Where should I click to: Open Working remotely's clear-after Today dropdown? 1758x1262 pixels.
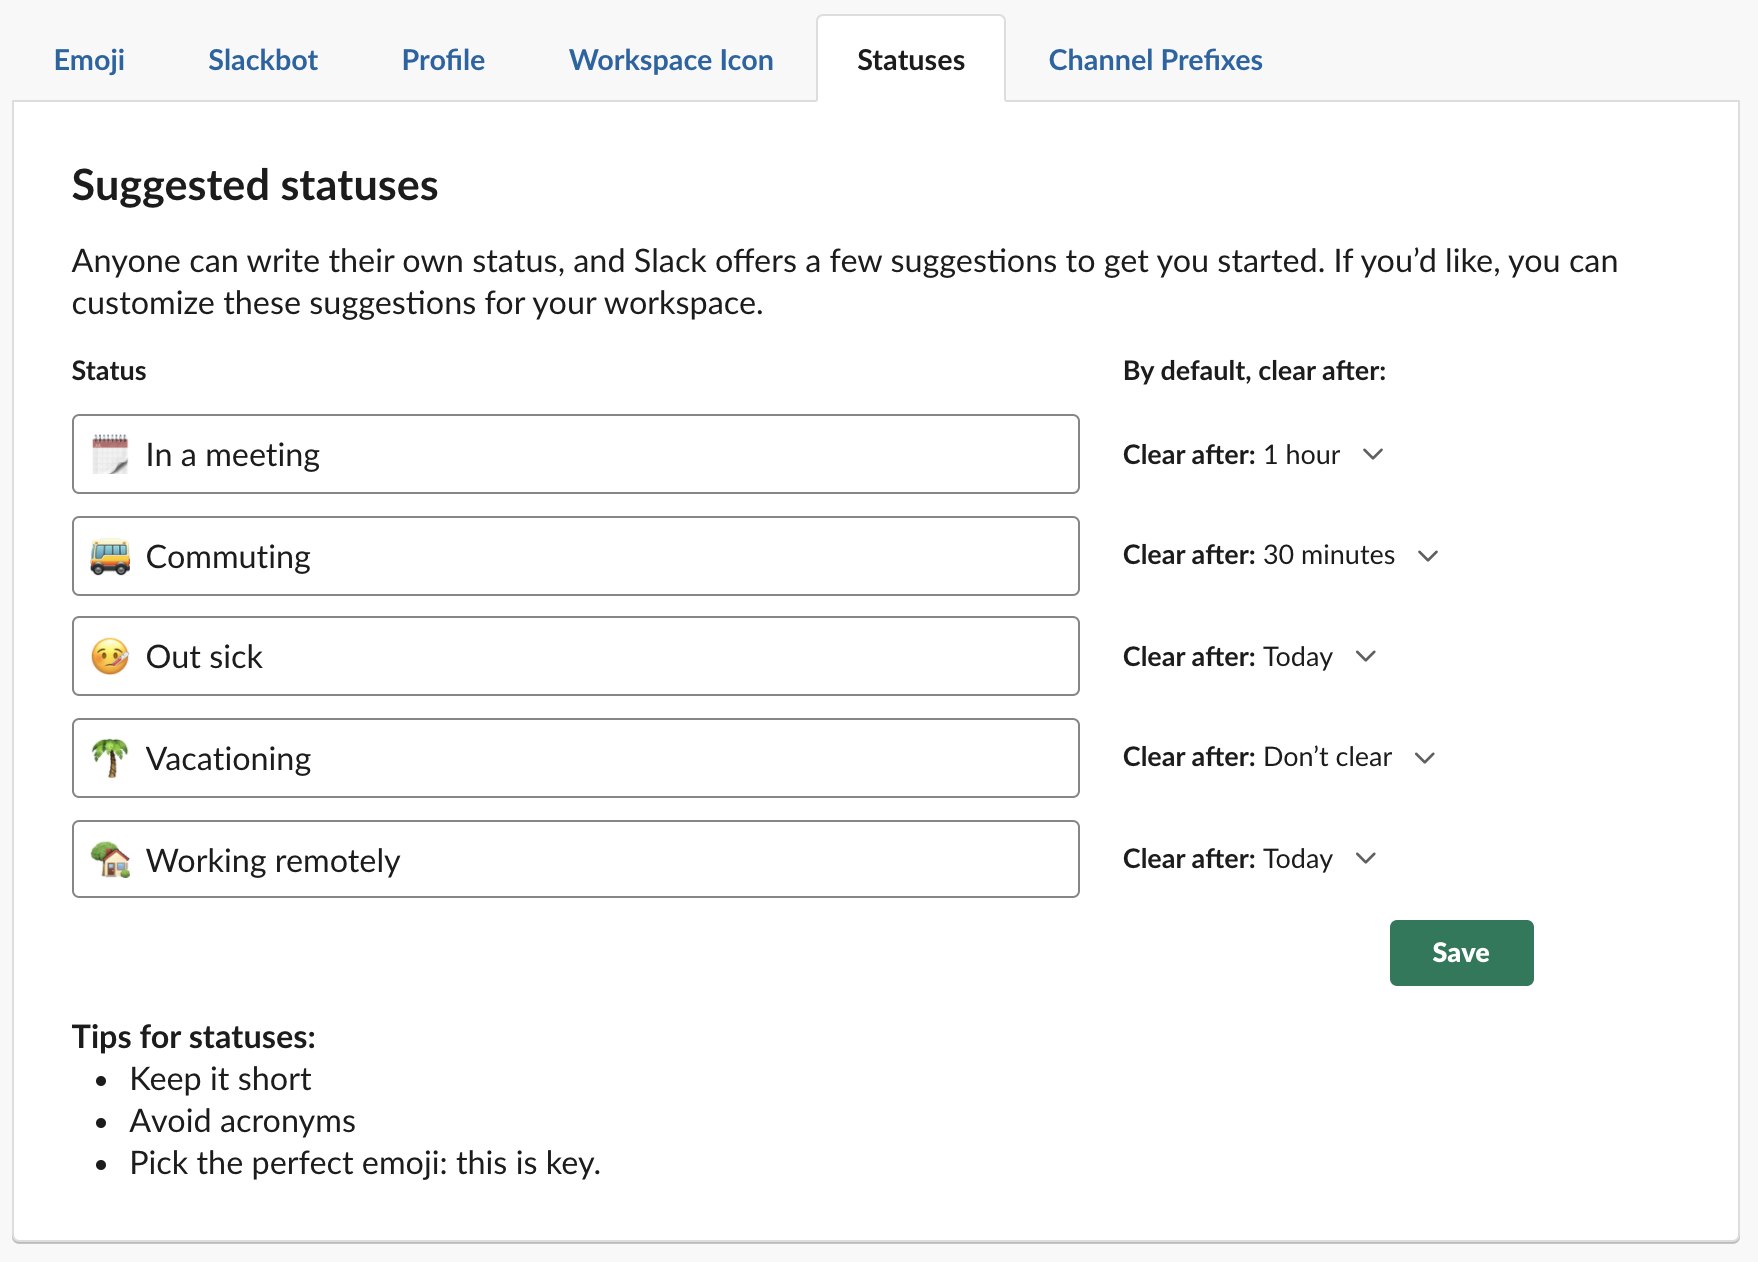click(1250, 859)
